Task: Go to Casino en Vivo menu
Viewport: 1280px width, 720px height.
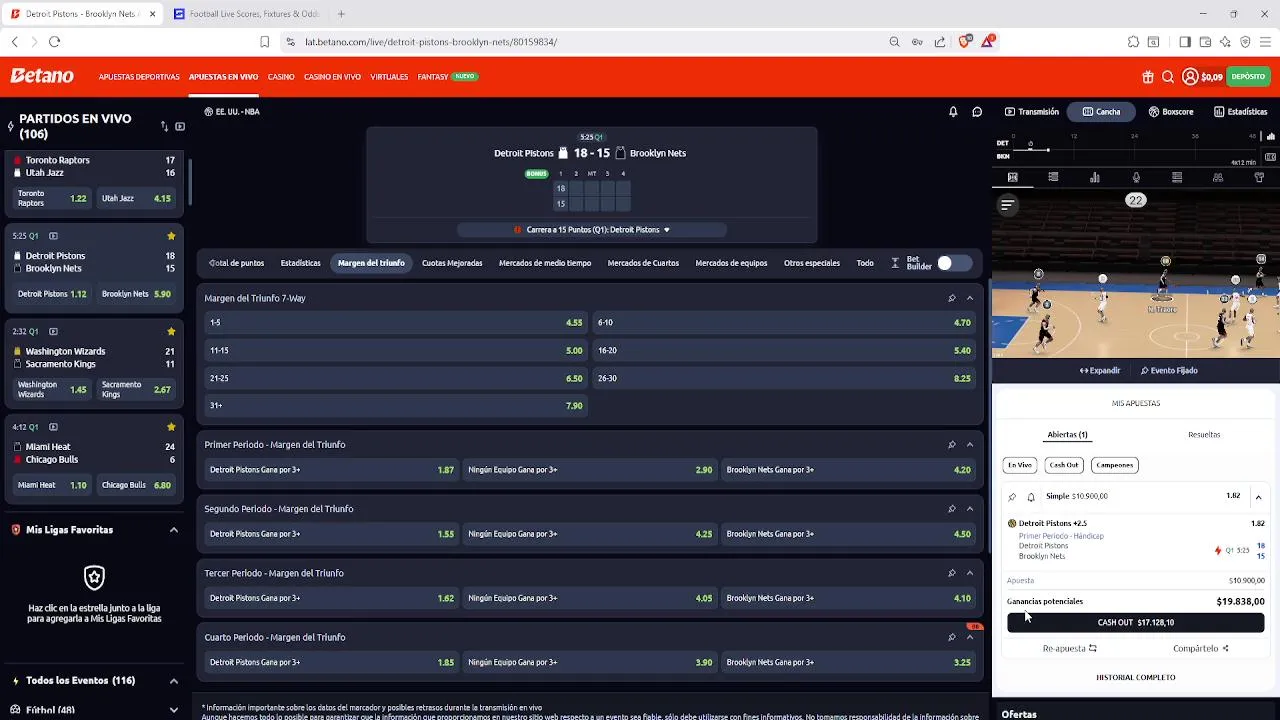Action: 332,77
